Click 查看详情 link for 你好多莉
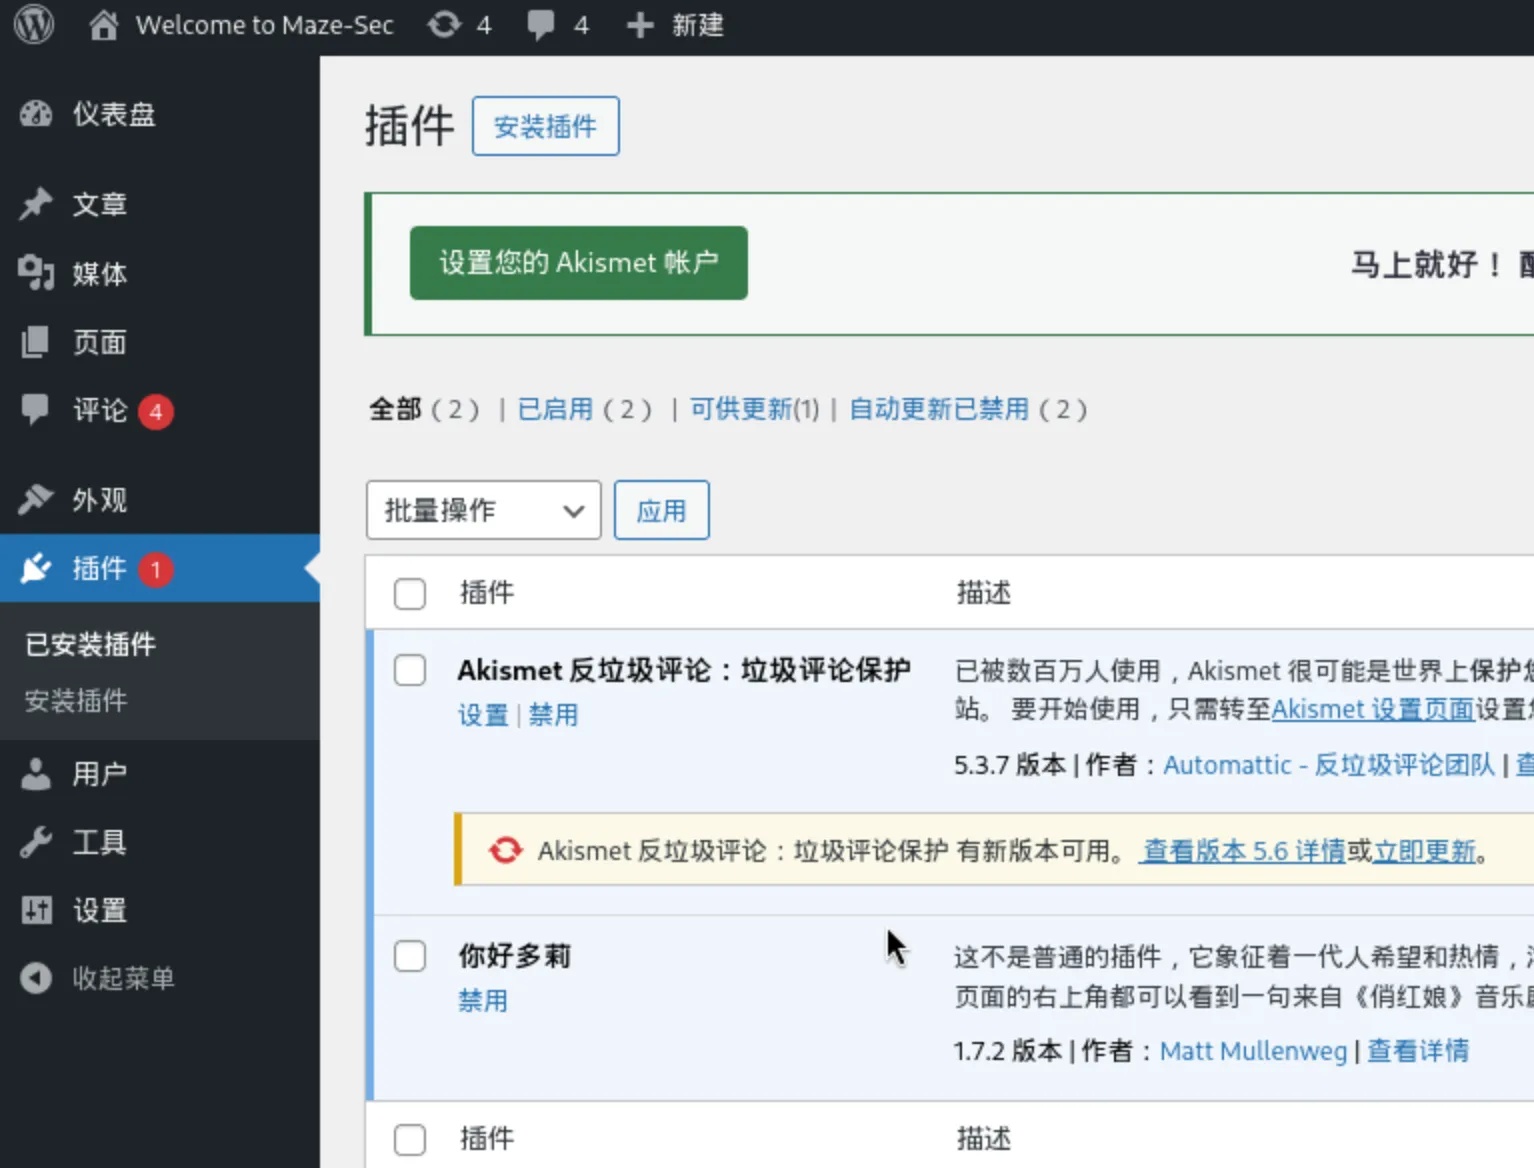 (1418, 1051)
